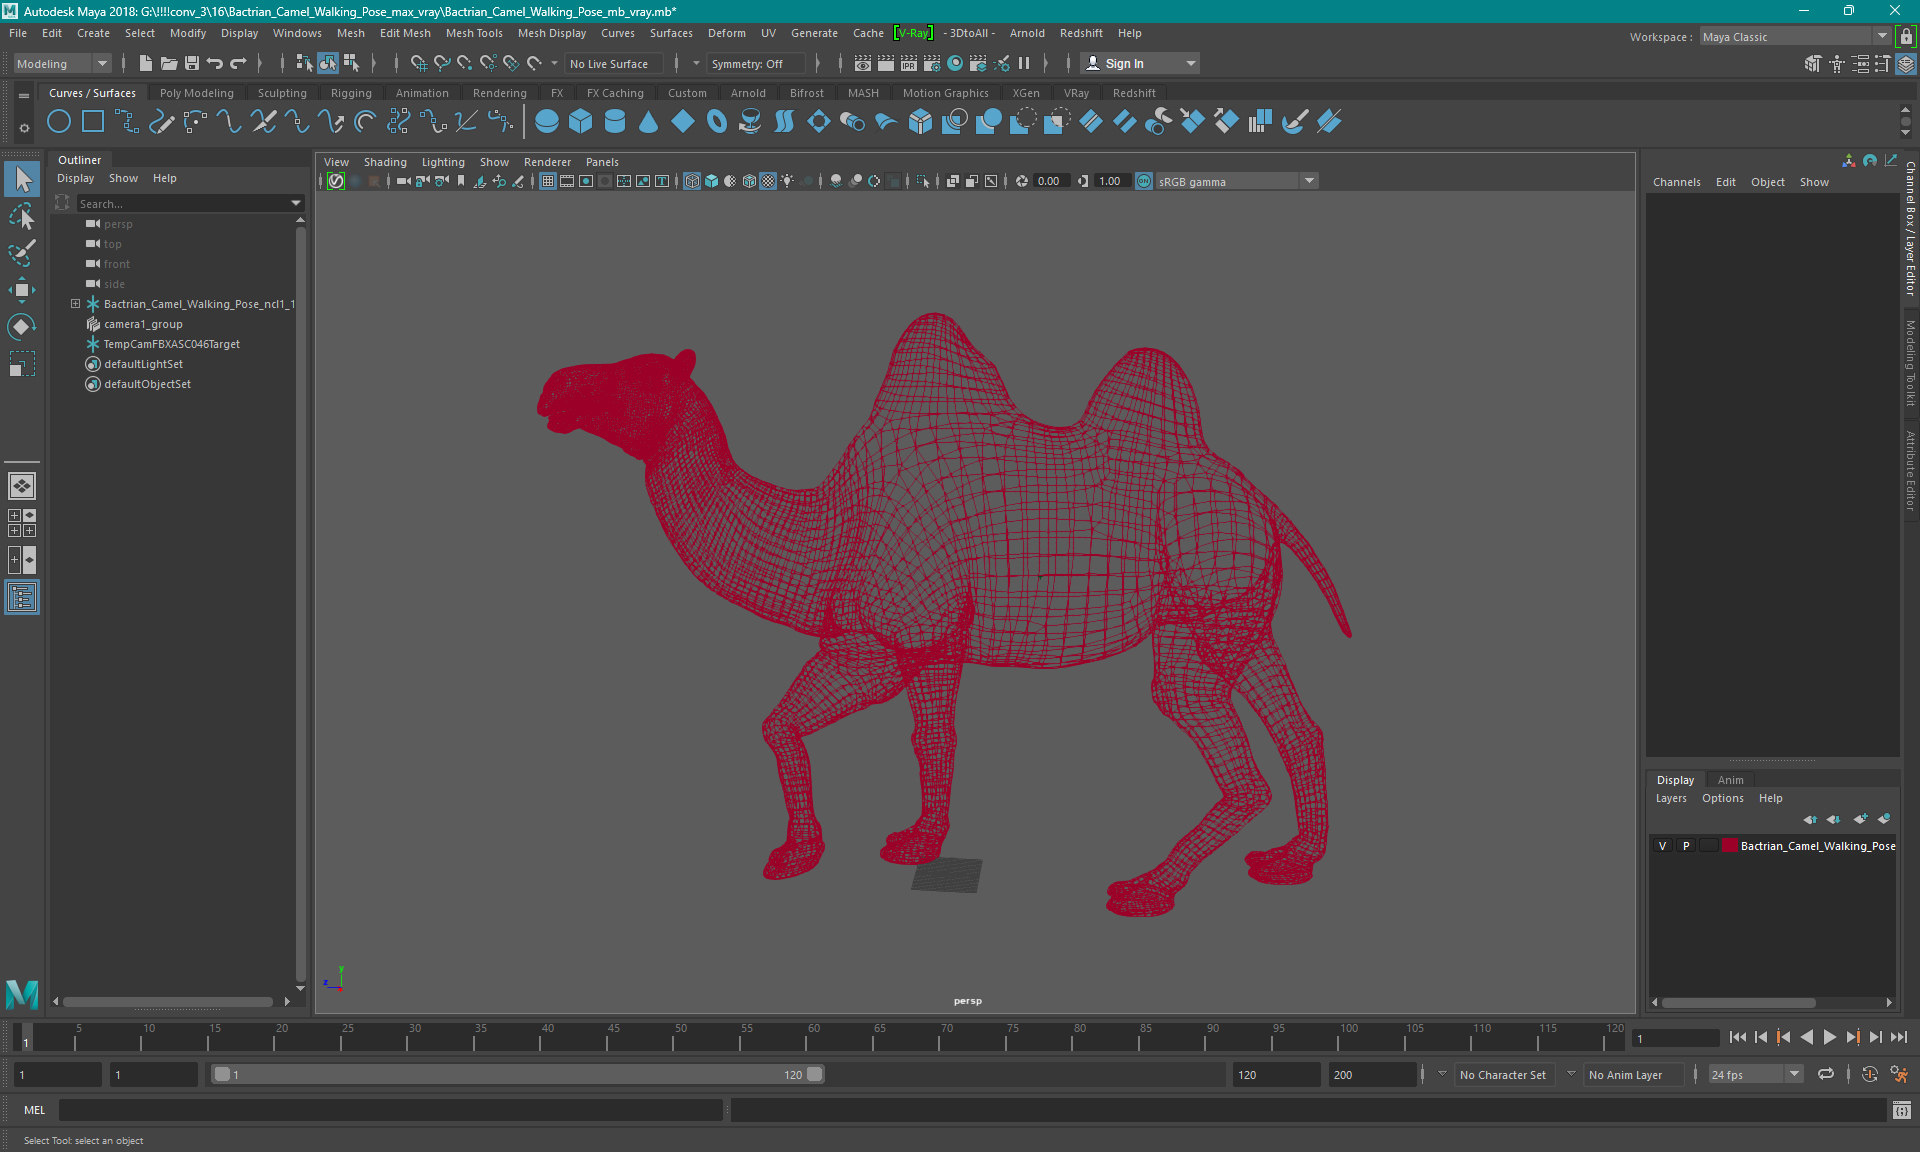Open the 24 fps frame rate dropdown
1920x1152 pixels.
click(1755, 1075)
